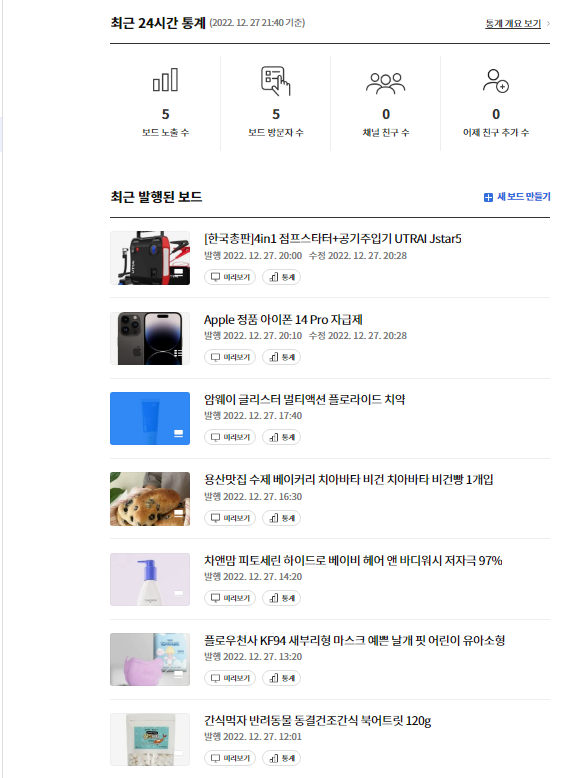Click the 어제 친구 추가 수 label
The image size is (586, 778).
click(x=496, y=132)
